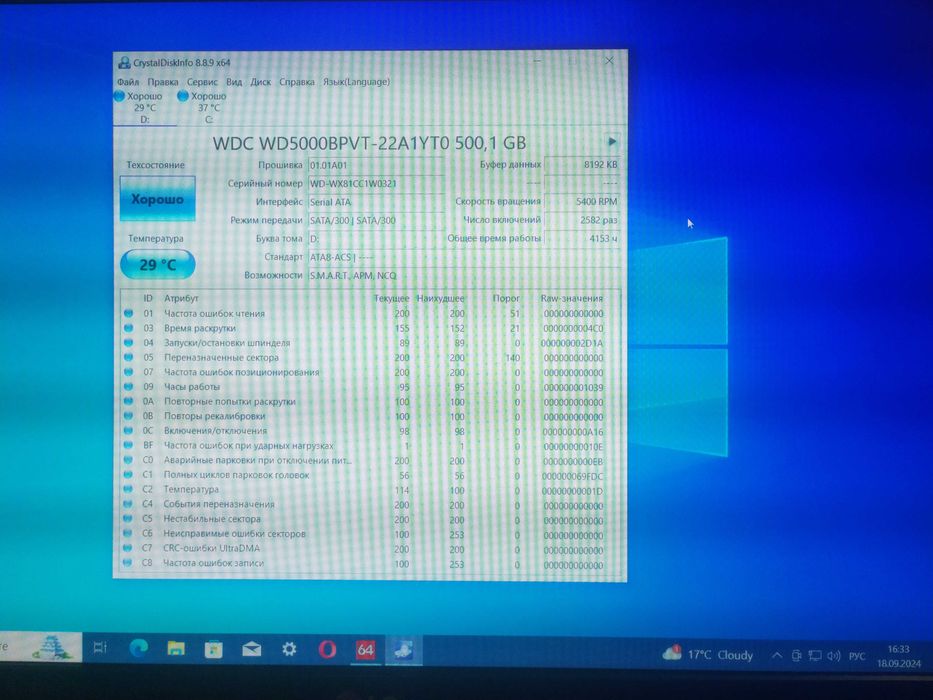Open Microsoft Store from taskbar
The image size is (933, 700).
(x=213, y=649)
